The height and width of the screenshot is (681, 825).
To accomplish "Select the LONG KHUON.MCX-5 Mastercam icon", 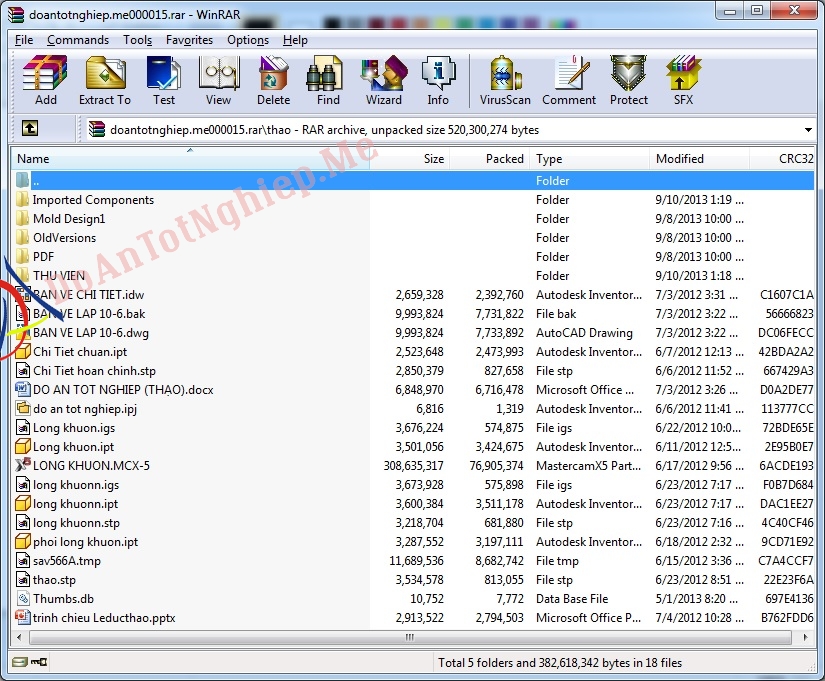I will pos(23,465).
